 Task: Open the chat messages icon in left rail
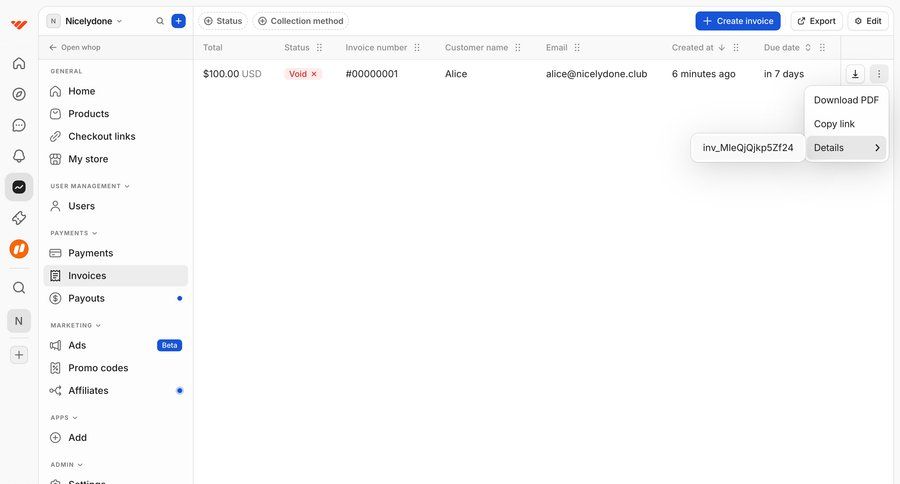[x=19, y=125]
